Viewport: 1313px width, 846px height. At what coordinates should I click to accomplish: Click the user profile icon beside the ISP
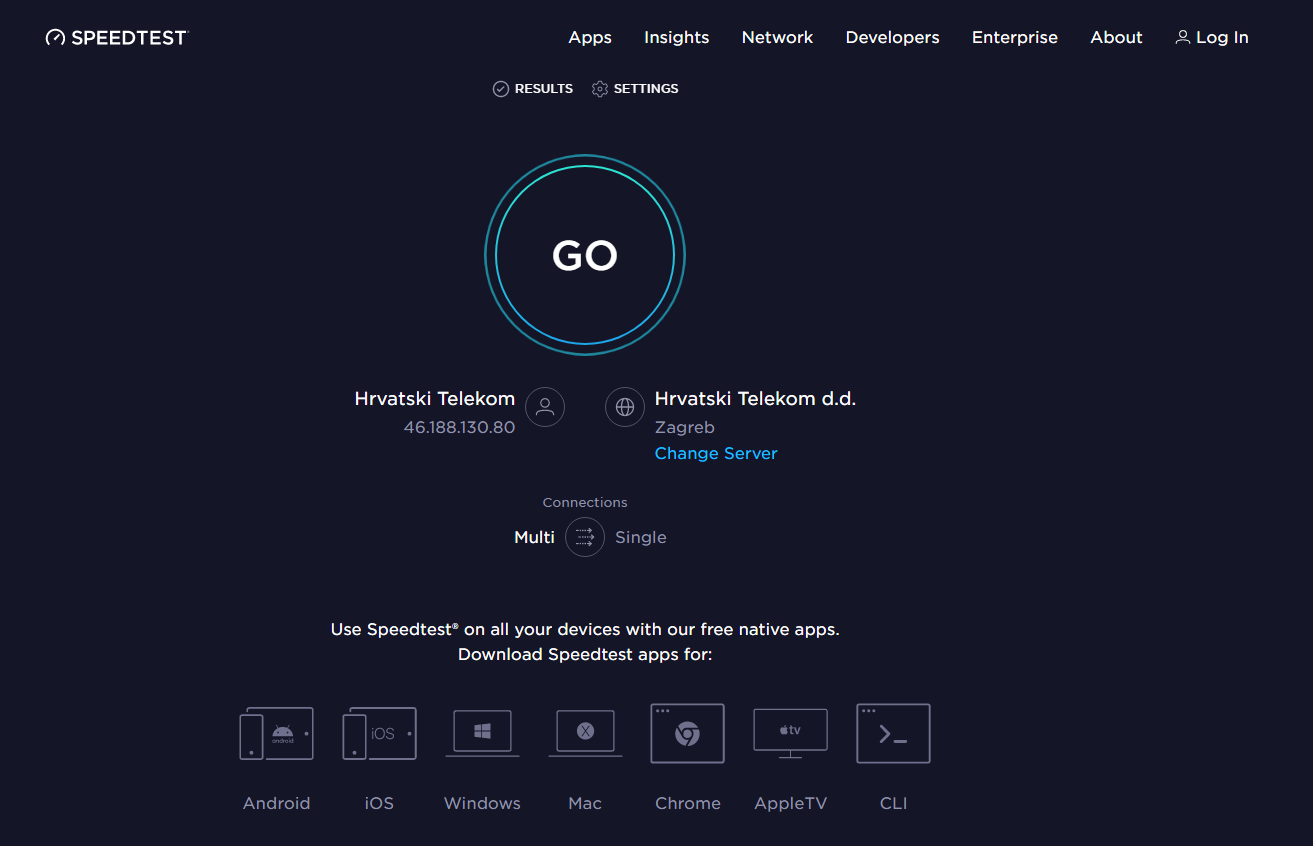point(545,407)
